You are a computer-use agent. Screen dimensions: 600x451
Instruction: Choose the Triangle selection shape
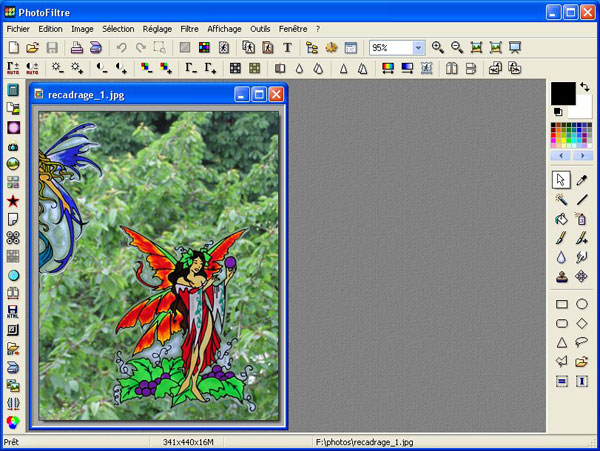point(561,343)
